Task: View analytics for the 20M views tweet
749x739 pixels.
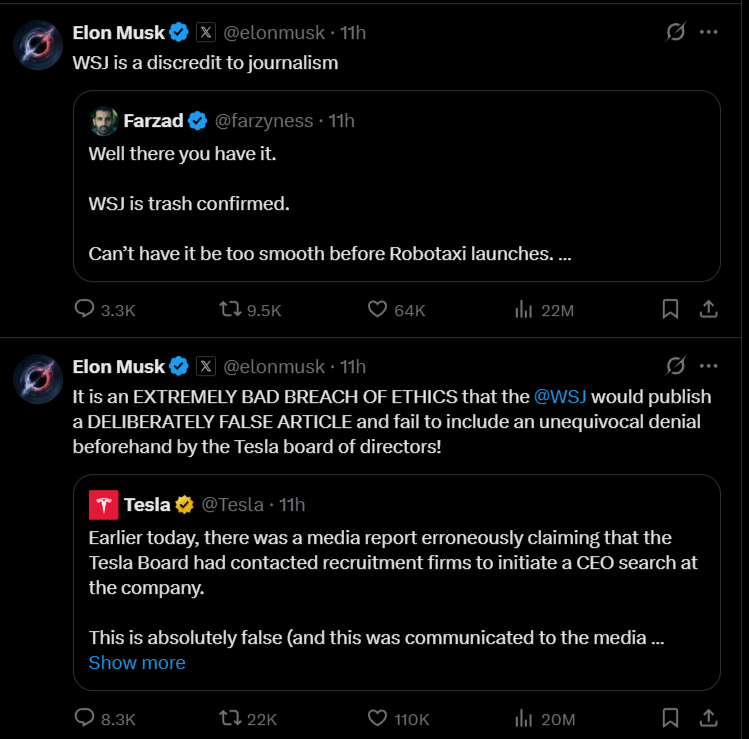Action: (x=523, y=718)
